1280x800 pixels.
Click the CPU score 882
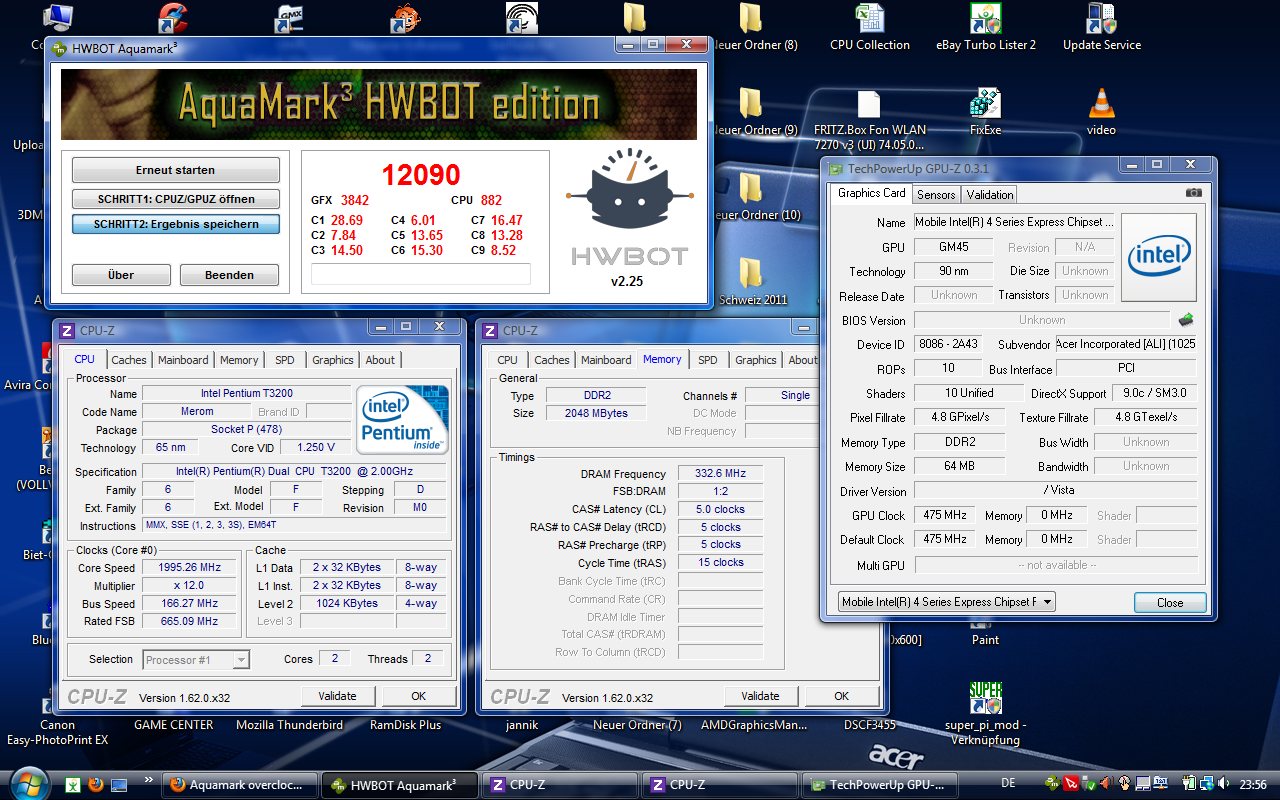tap(491, 200)
